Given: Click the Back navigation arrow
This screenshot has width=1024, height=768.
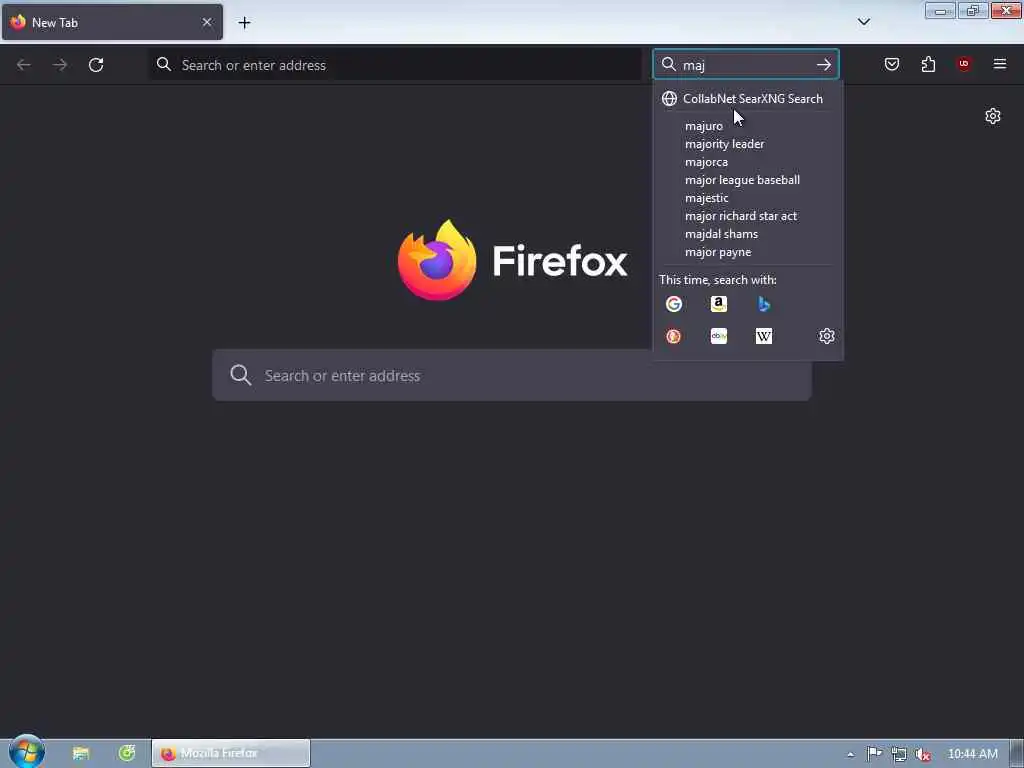Looking at the screenshot, I should click(x=24, y=65).
